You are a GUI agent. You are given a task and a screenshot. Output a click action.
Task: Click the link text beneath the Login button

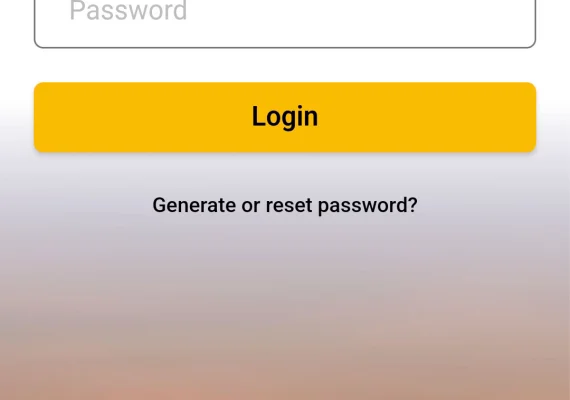click(285, 205)
